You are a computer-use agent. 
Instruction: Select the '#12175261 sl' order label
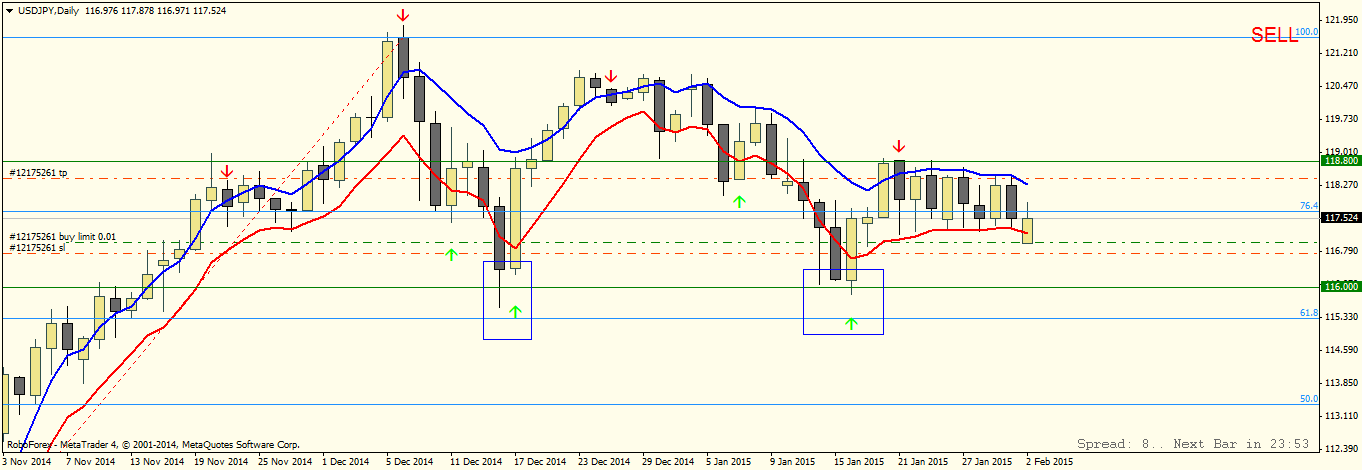point(37,247)
